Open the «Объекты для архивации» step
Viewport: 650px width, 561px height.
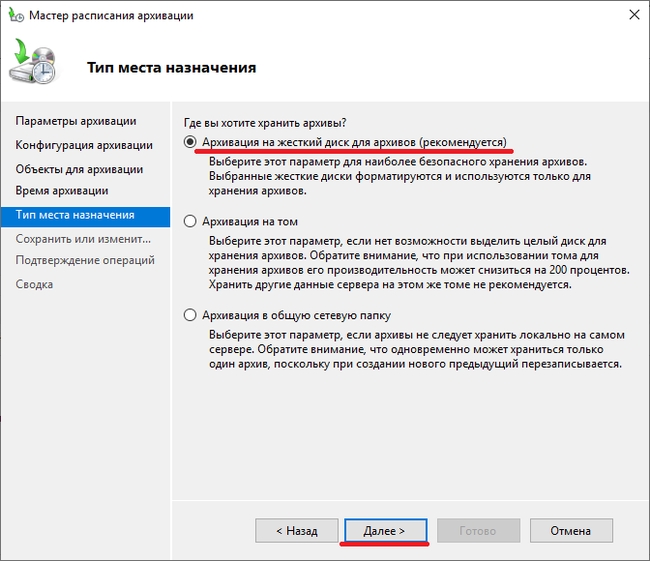click(x=79, y=169)
